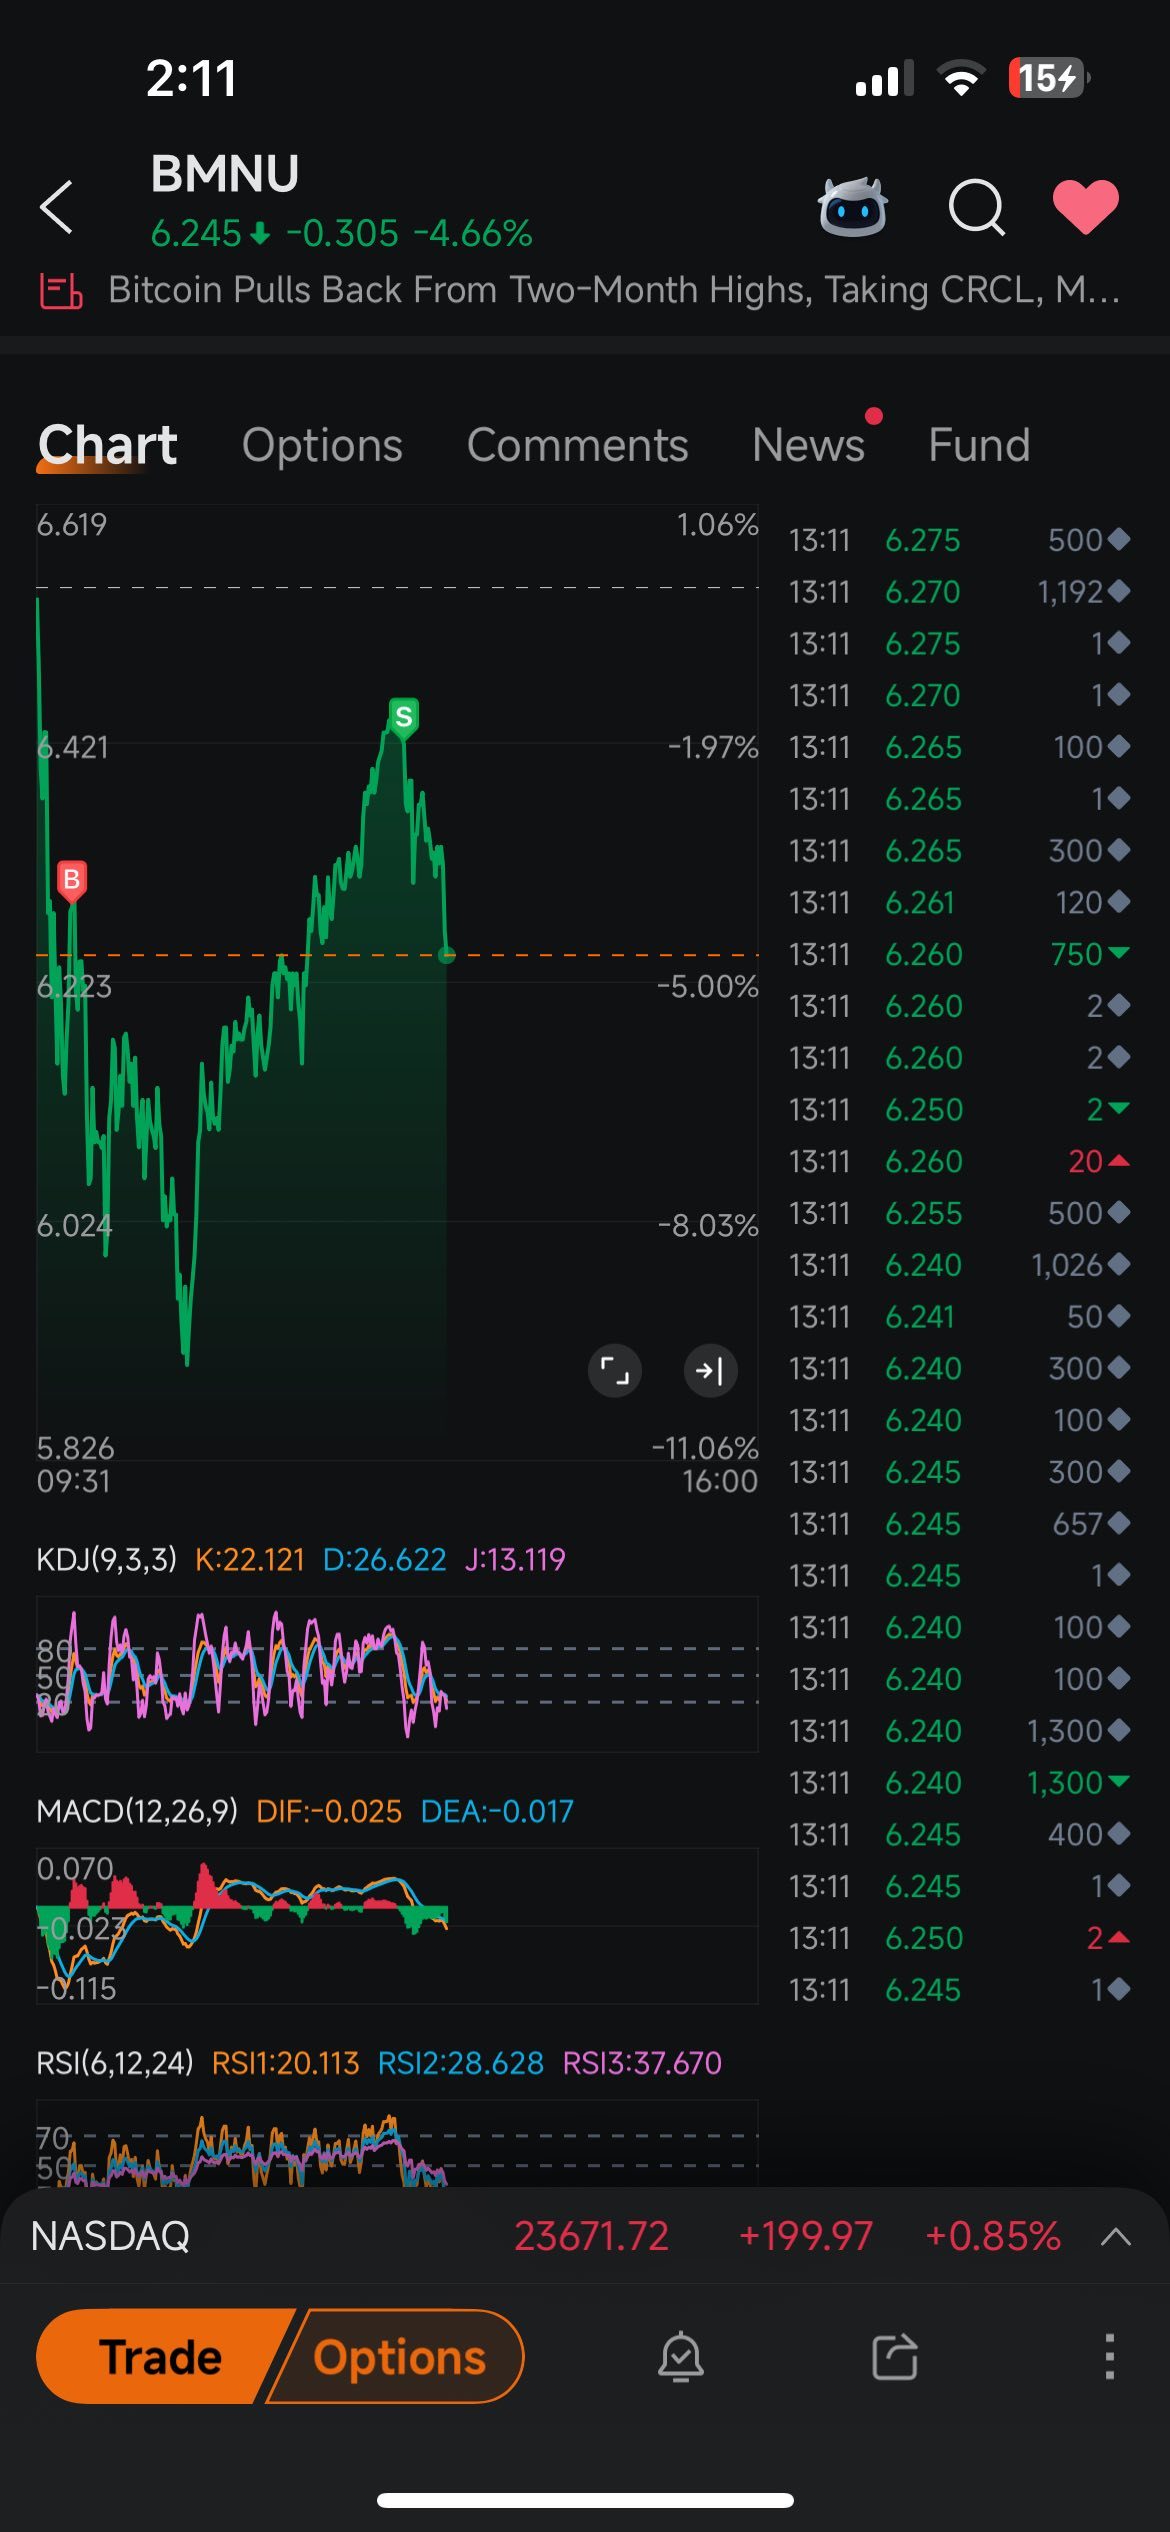Viewport: 1170px width, 2532px height.
Task: Tap the DEA:-0.017 MACD value
Action: (x=497, y=1811)
